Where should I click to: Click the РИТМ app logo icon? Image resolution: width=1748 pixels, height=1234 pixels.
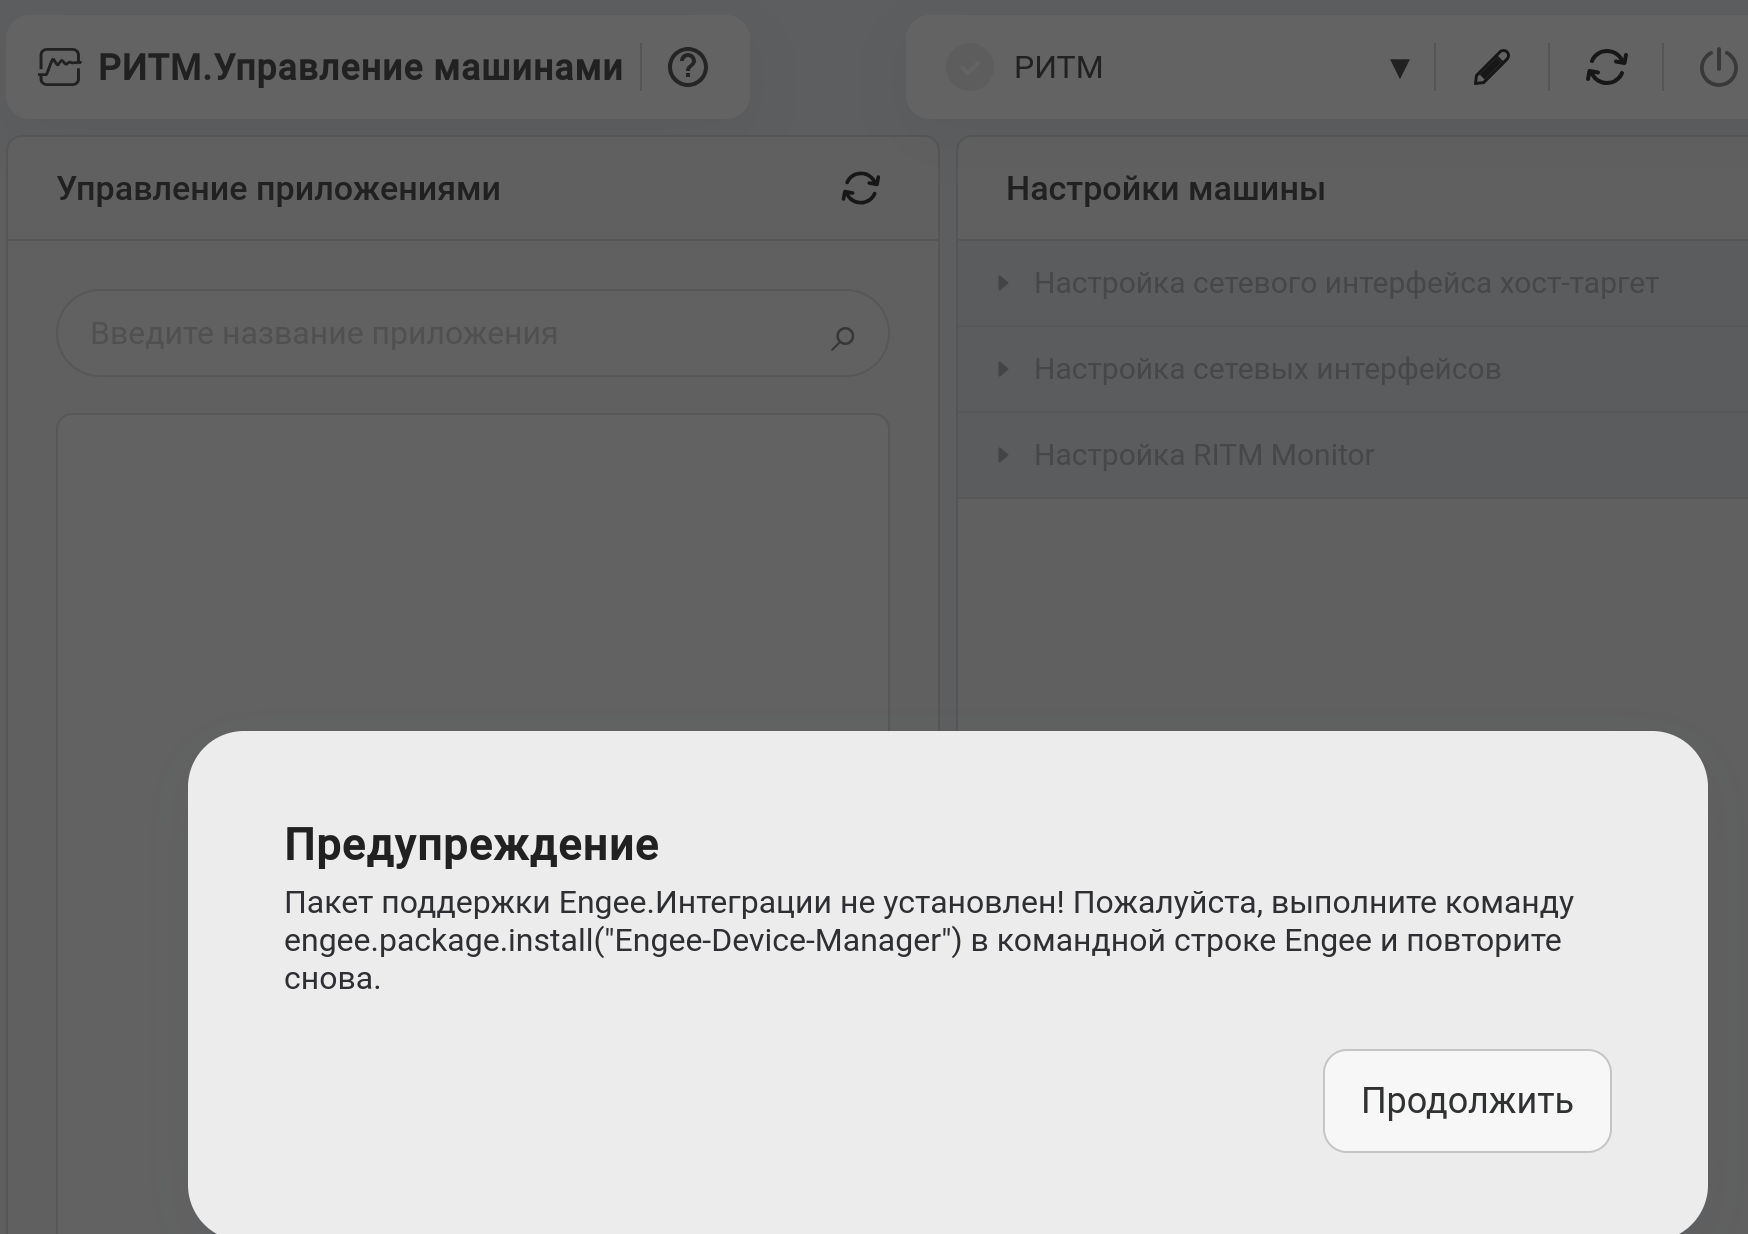[59, 67]
